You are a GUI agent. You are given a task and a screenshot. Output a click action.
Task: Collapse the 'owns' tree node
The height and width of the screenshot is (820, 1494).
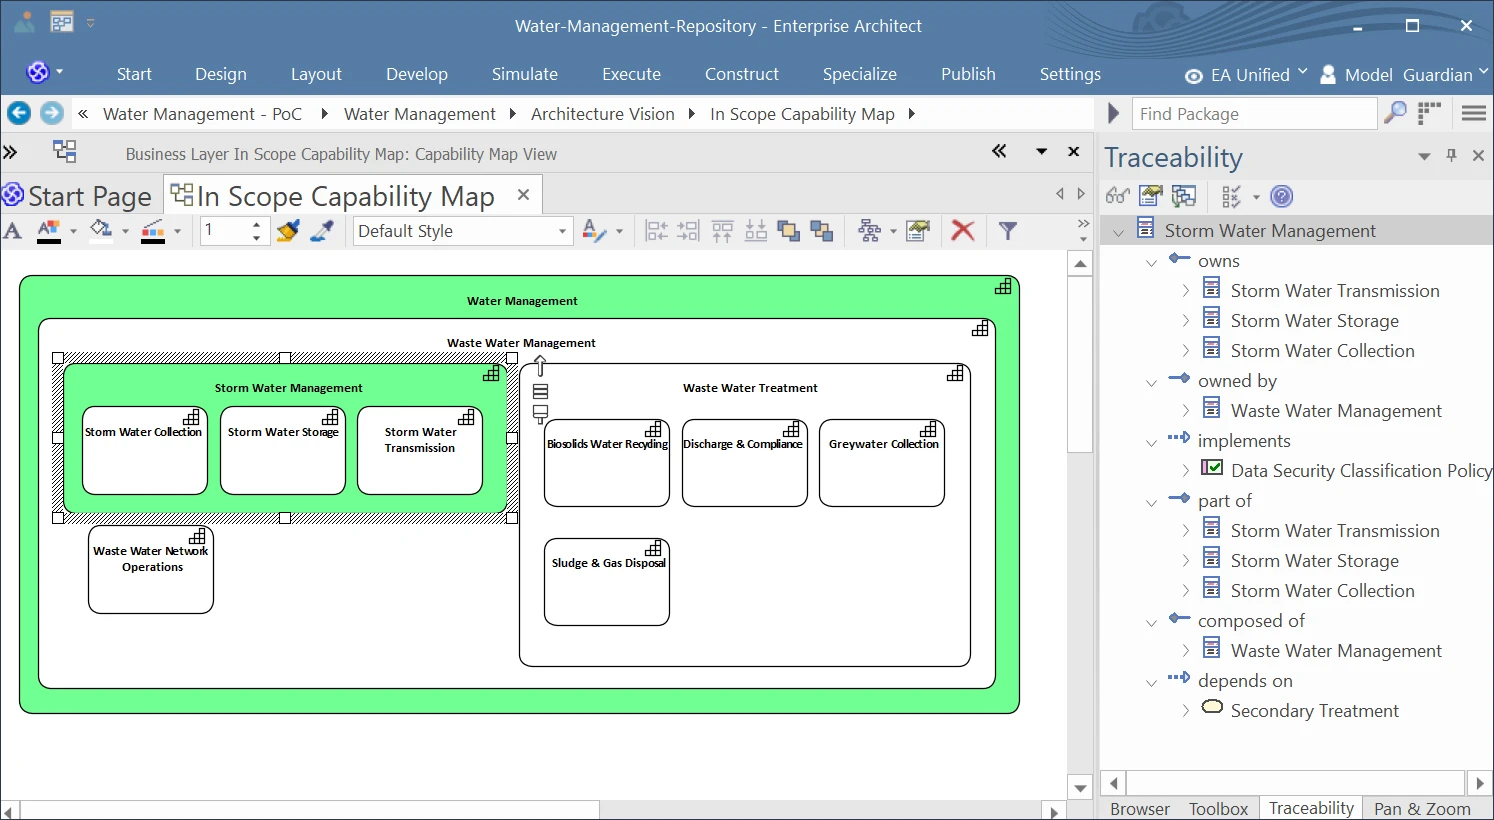pos(1151,262)
